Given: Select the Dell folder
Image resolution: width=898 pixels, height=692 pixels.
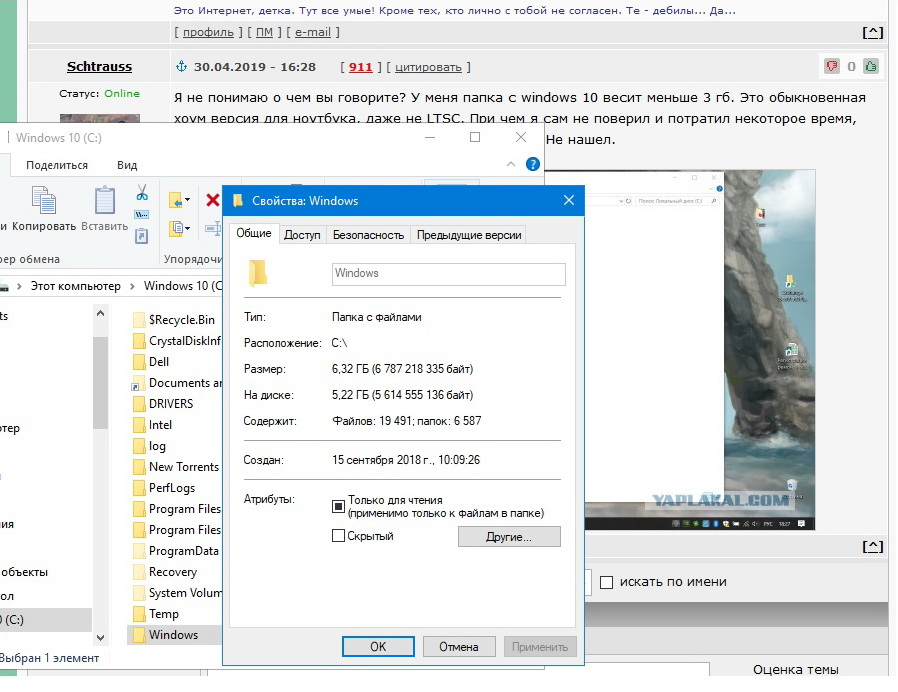Looking at the screenshot, I should pyautogui.click(x=151, y=362).
